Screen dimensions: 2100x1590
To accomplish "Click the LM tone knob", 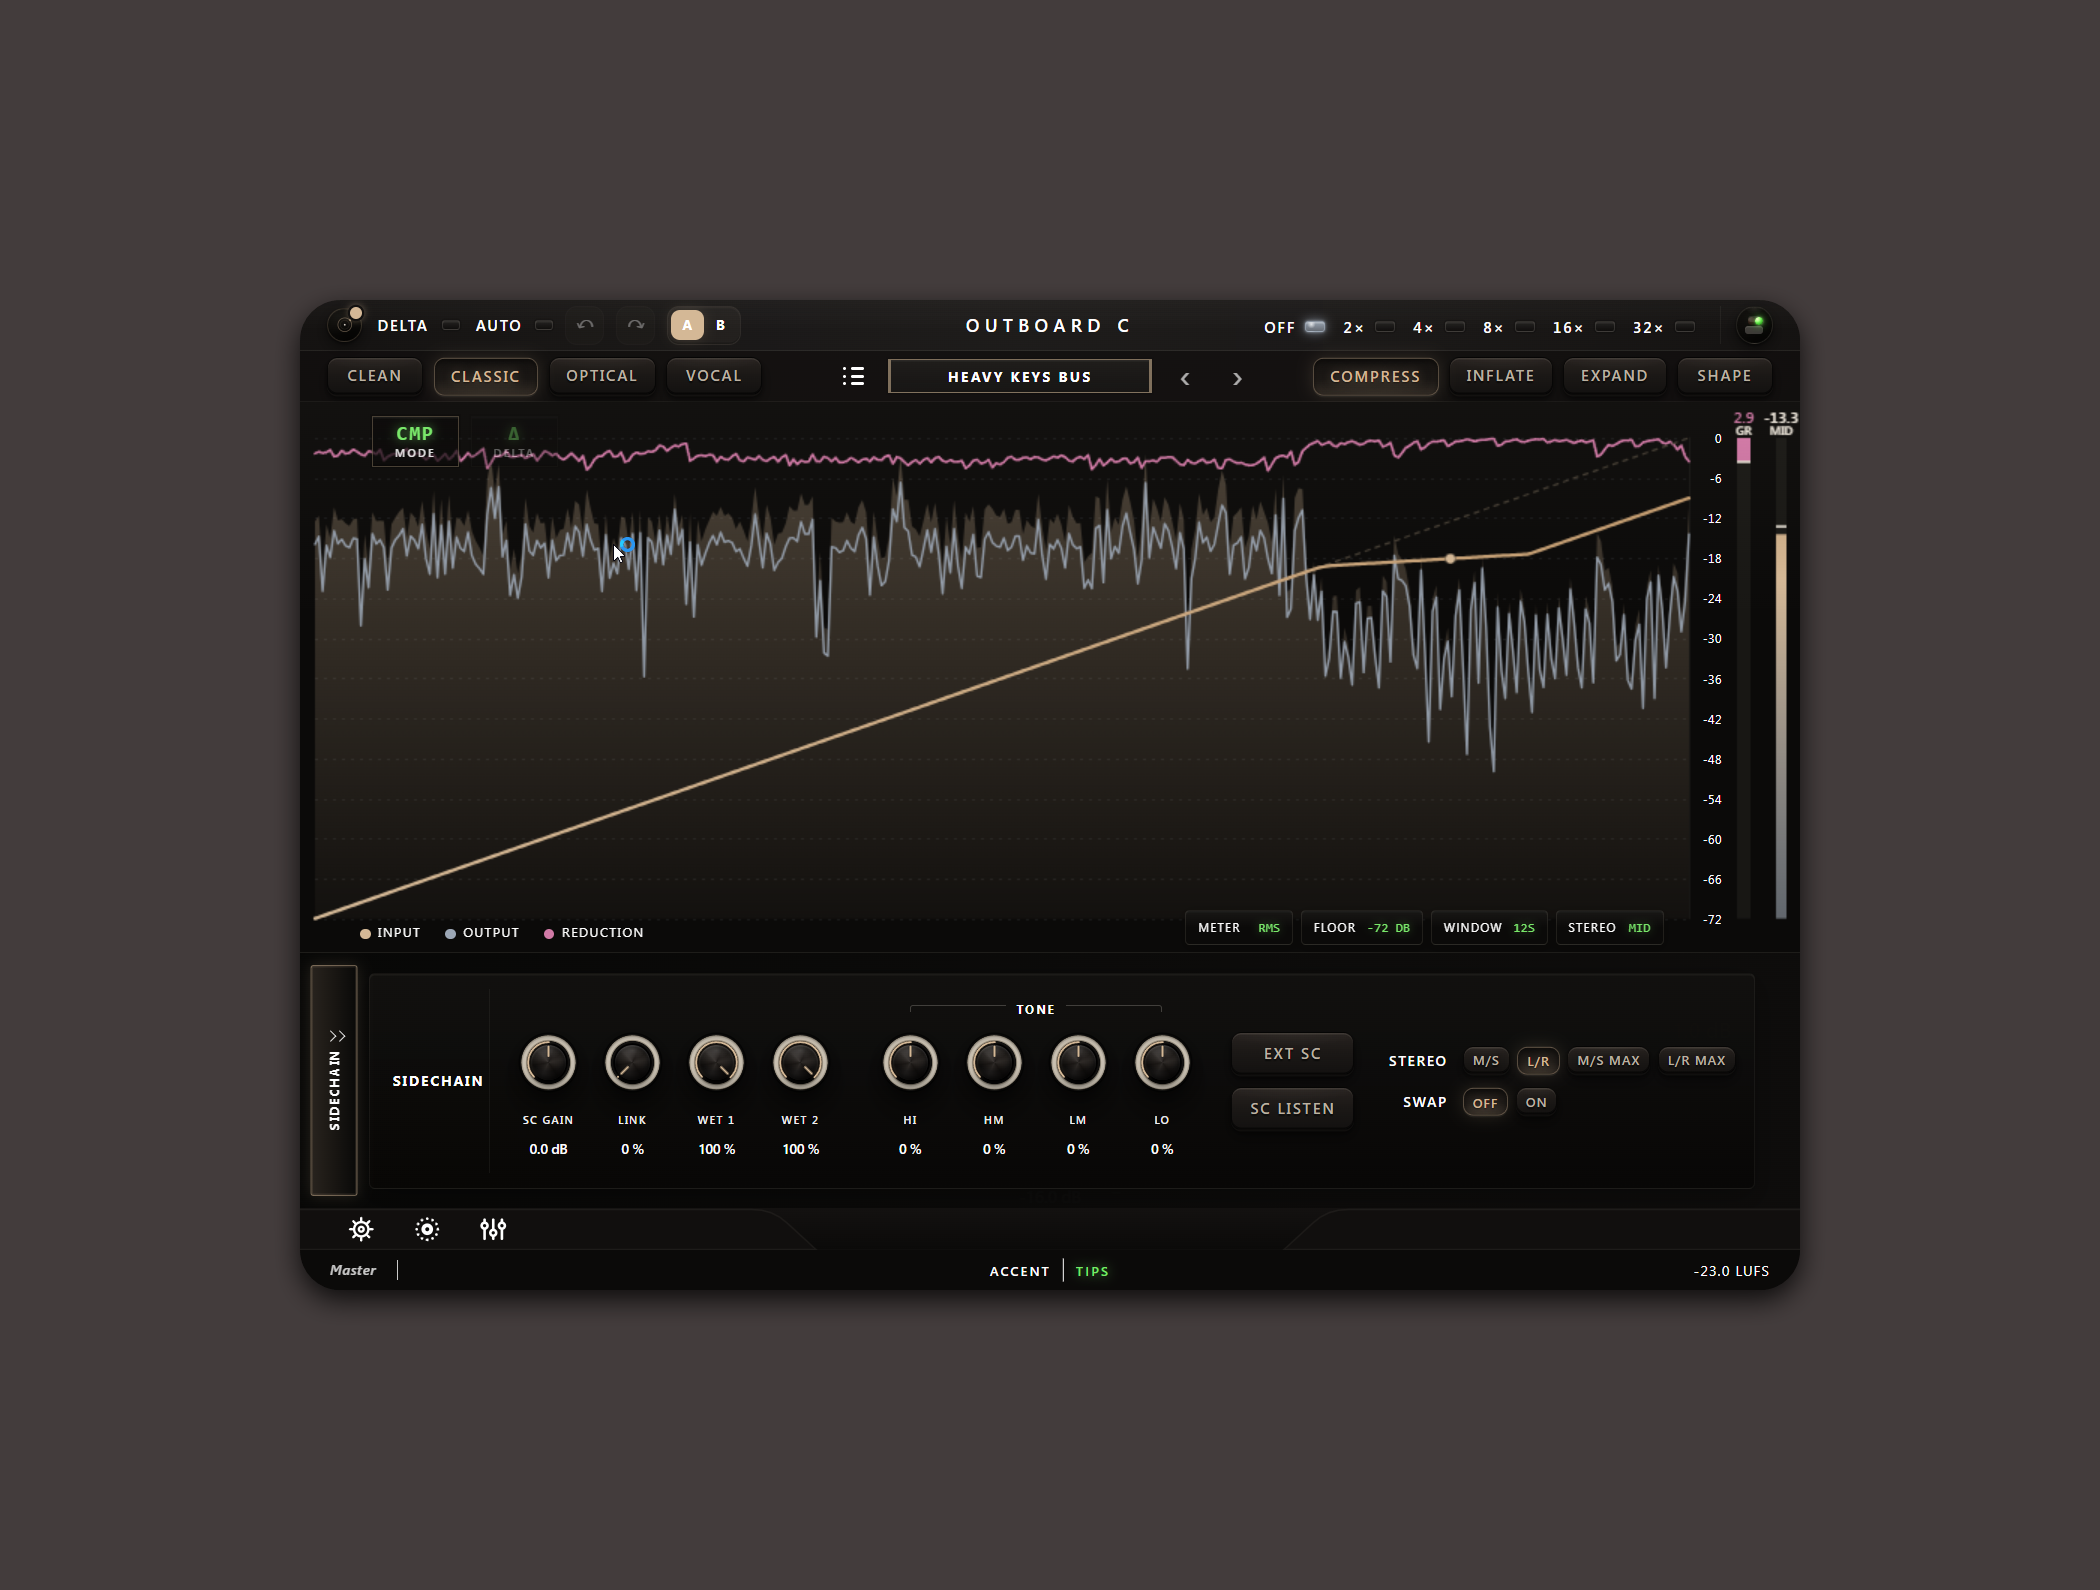I will click(x=1078, y=1062).
